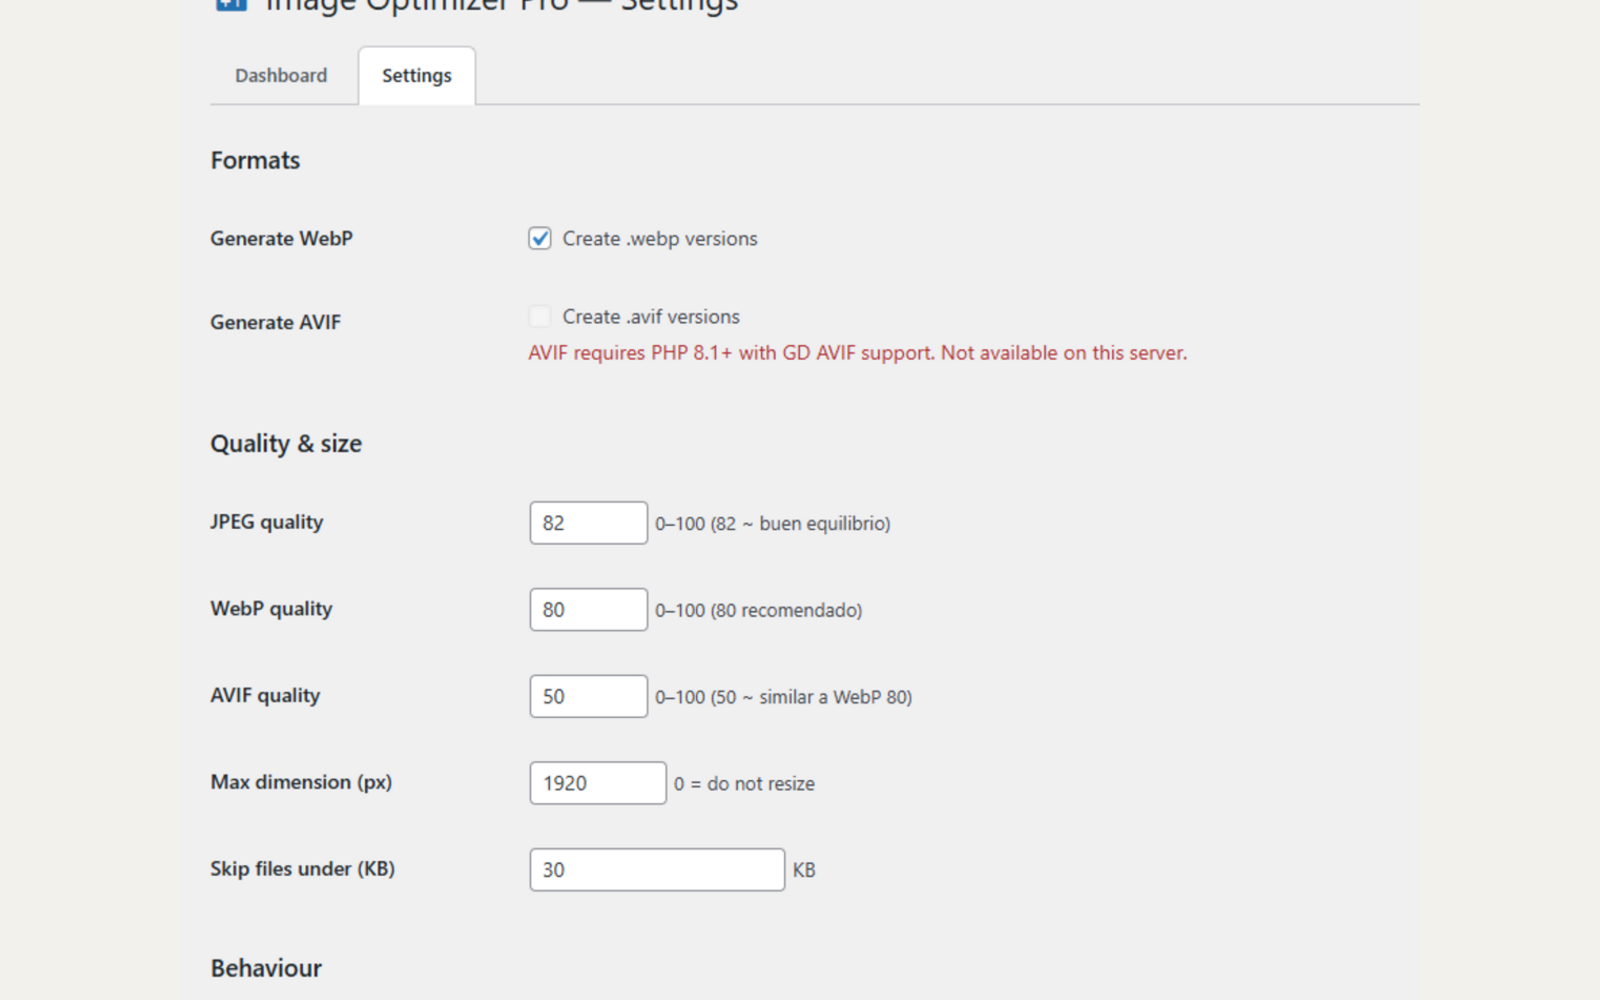Screen dimensions: 1600x1000
Task: Click the 'AVIF quality' label
Action: [265, 696]
